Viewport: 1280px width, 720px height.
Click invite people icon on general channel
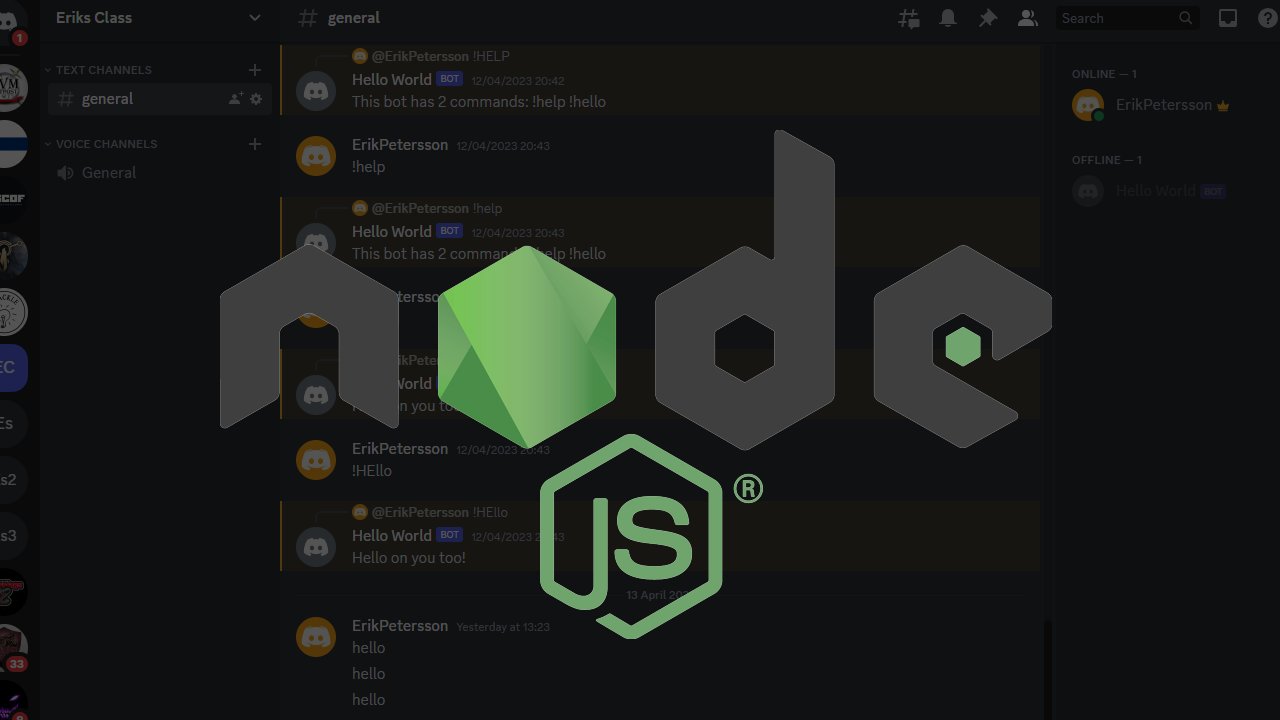point(235,99)
